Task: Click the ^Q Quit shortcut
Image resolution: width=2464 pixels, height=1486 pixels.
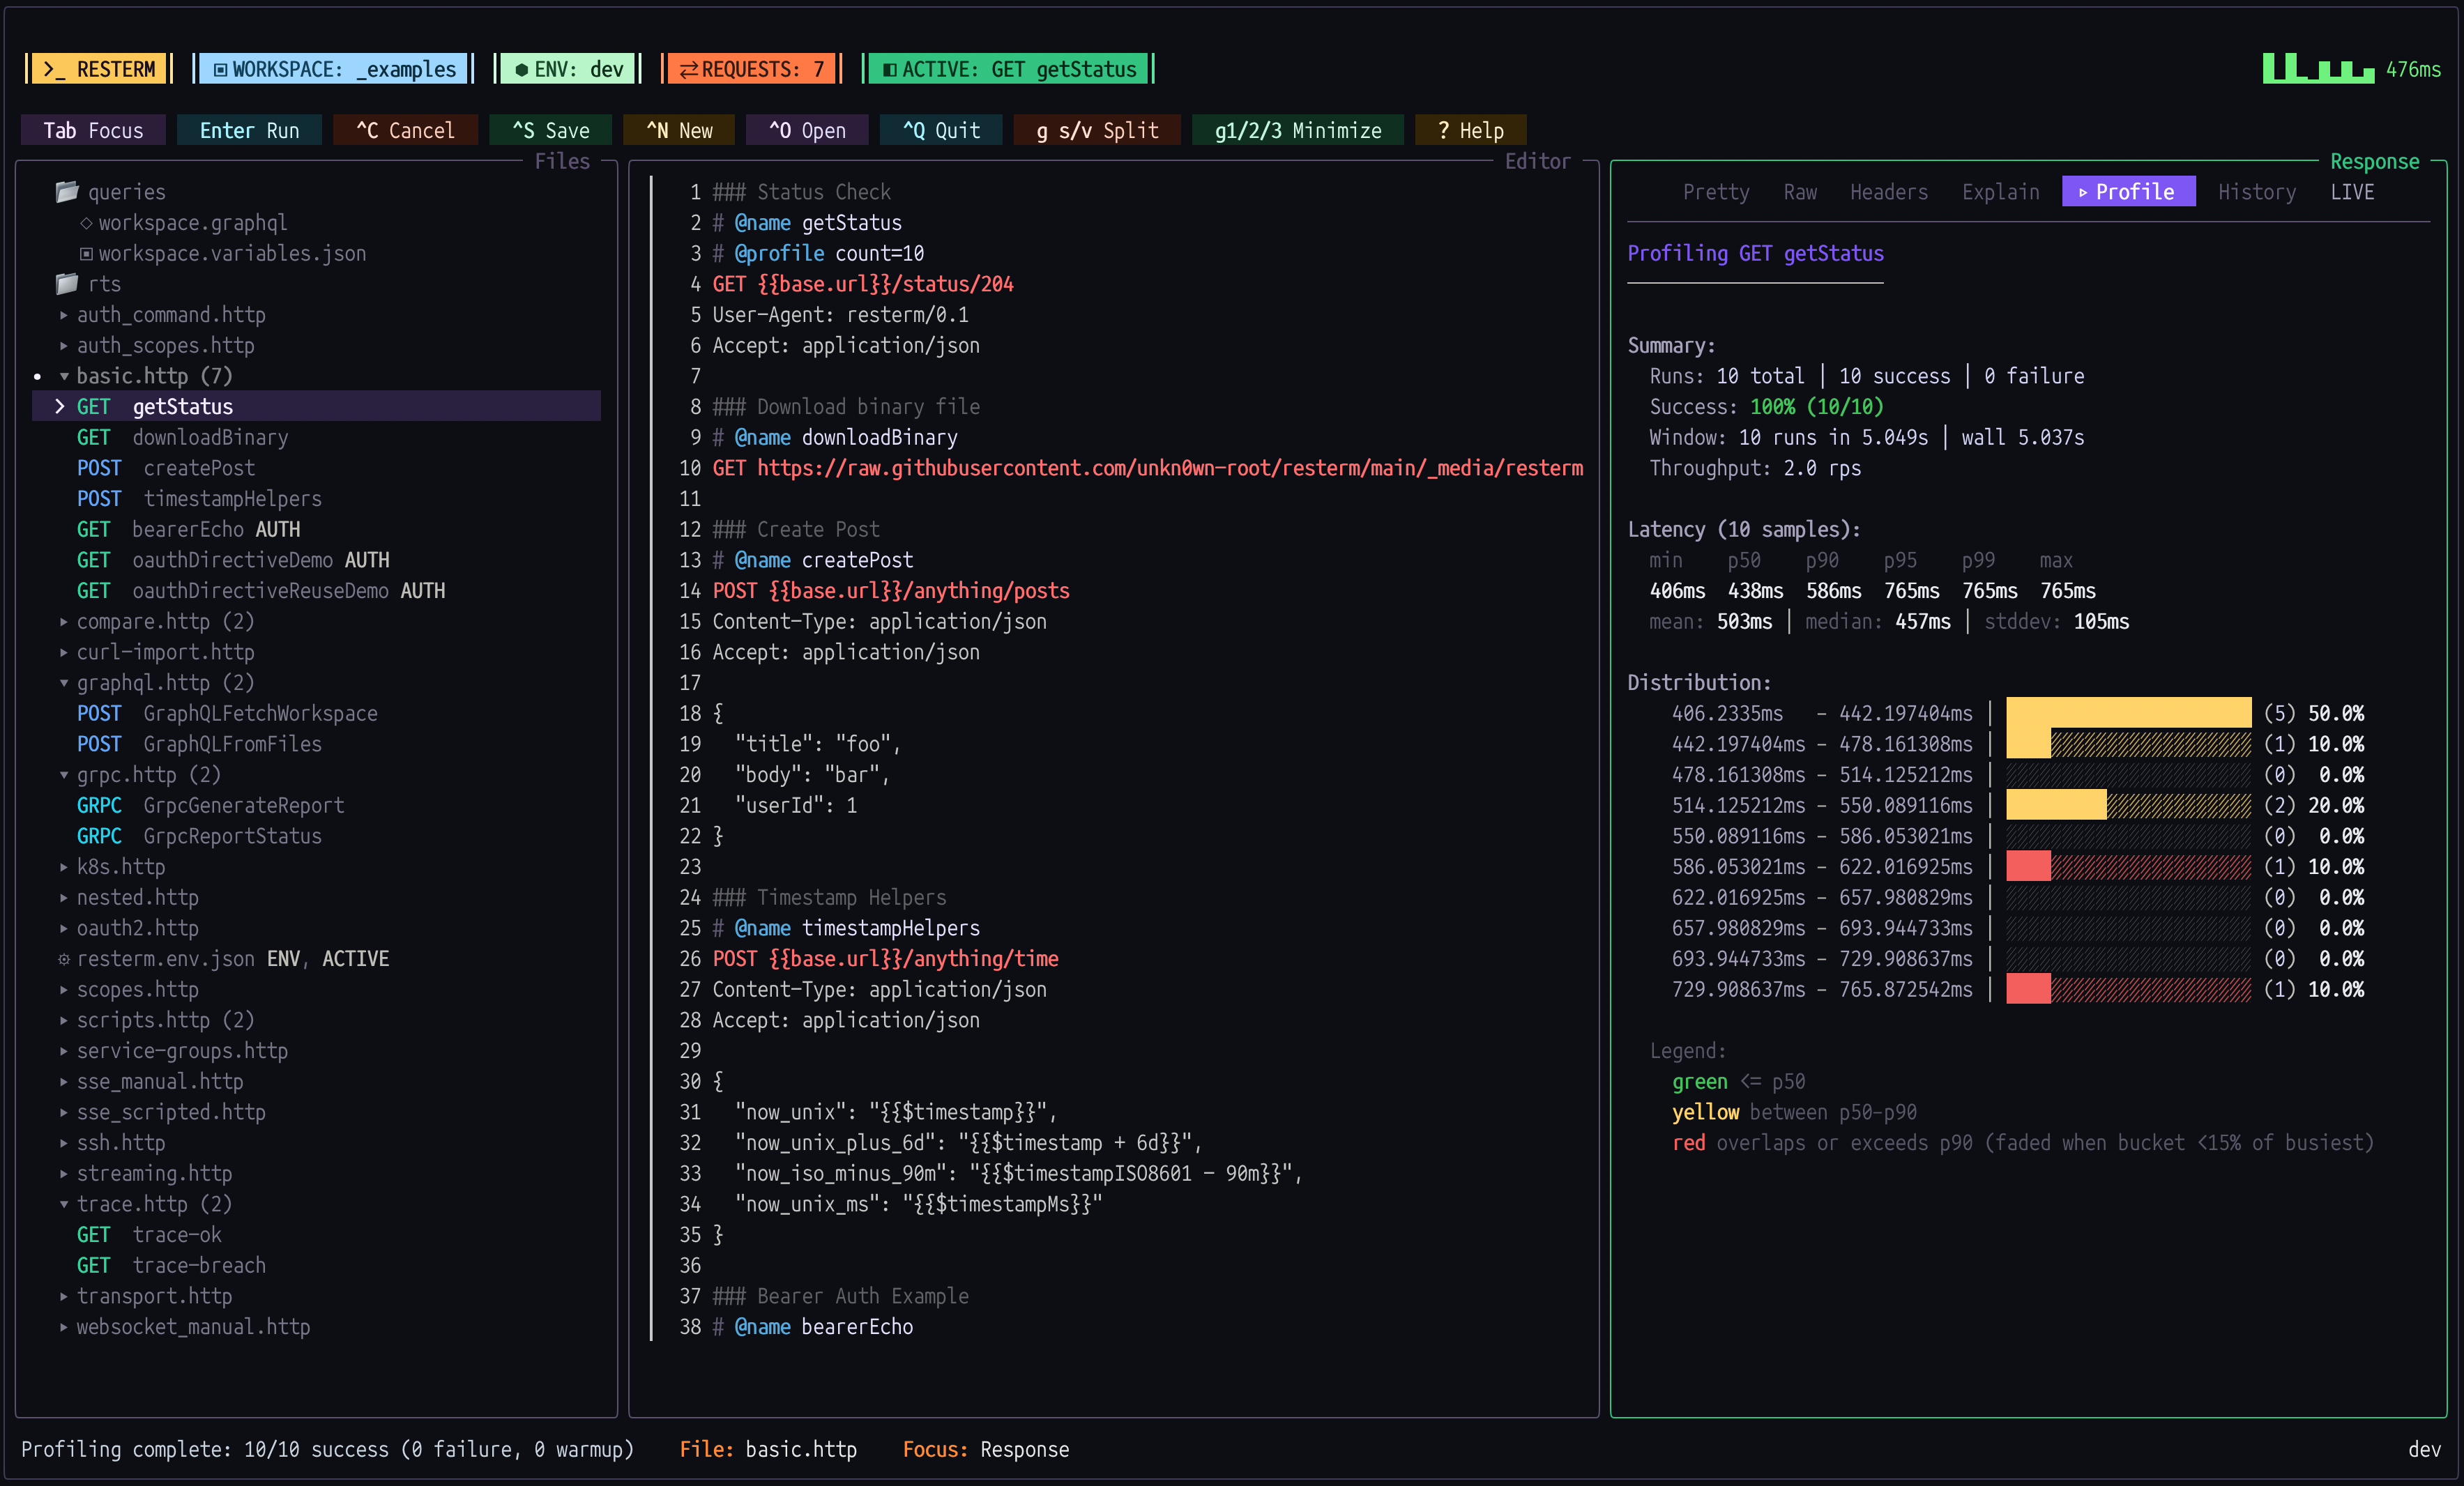Action: 941,130
